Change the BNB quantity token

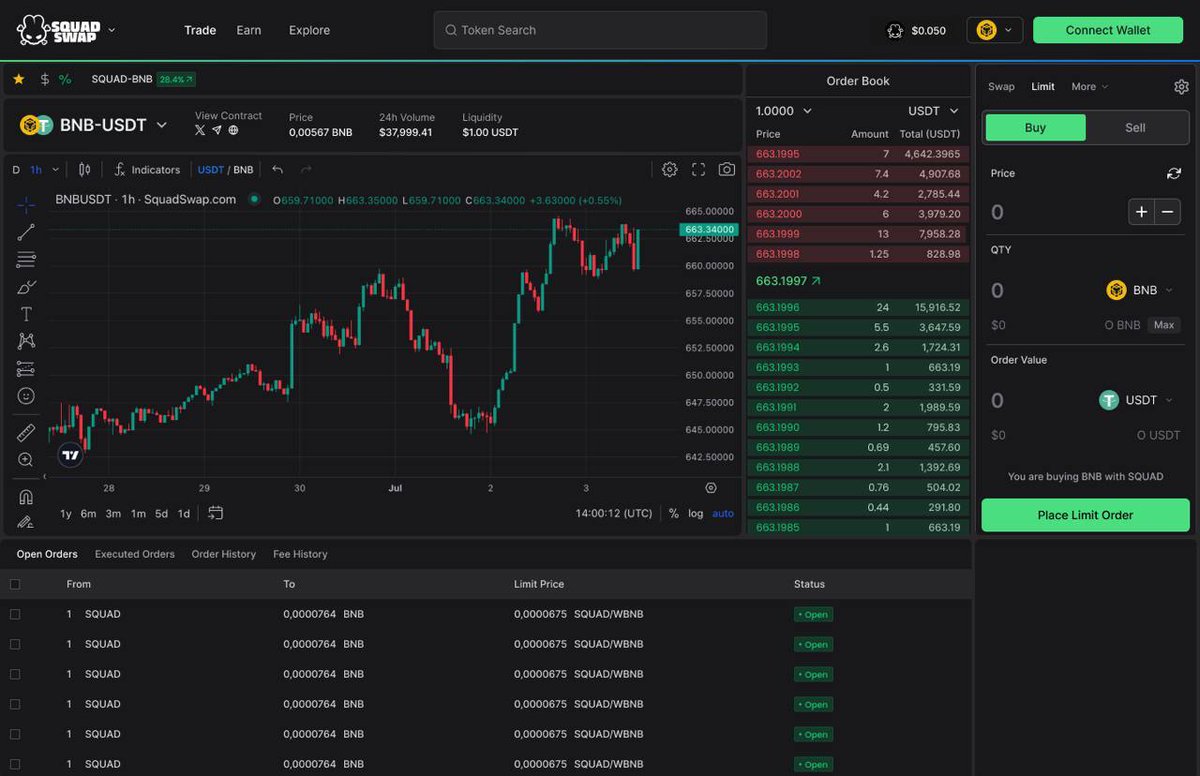point(1140,290)
